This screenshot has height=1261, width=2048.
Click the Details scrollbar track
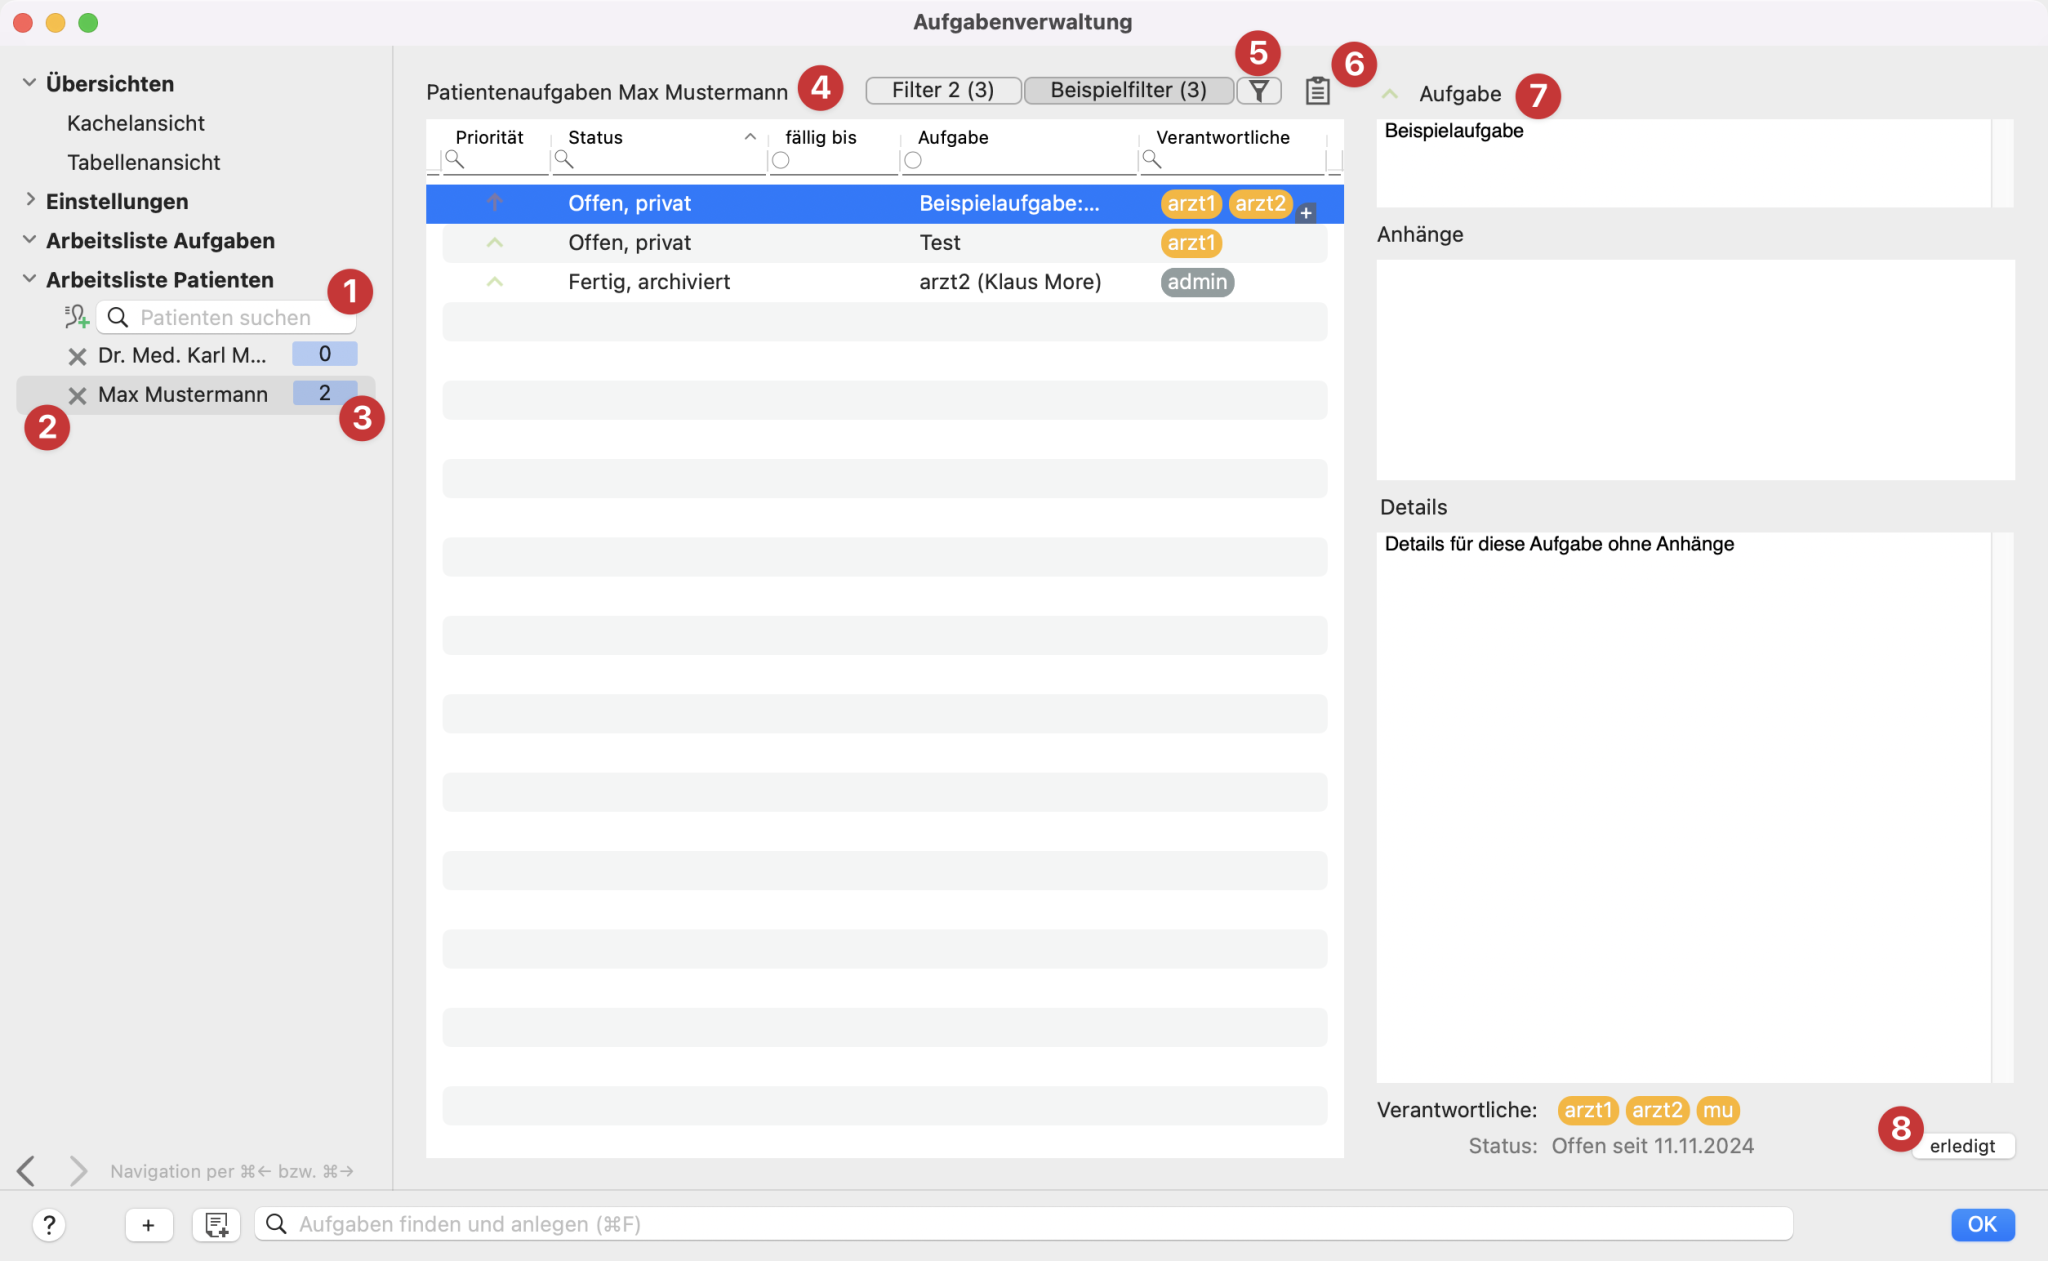[x=2002, y=806]
